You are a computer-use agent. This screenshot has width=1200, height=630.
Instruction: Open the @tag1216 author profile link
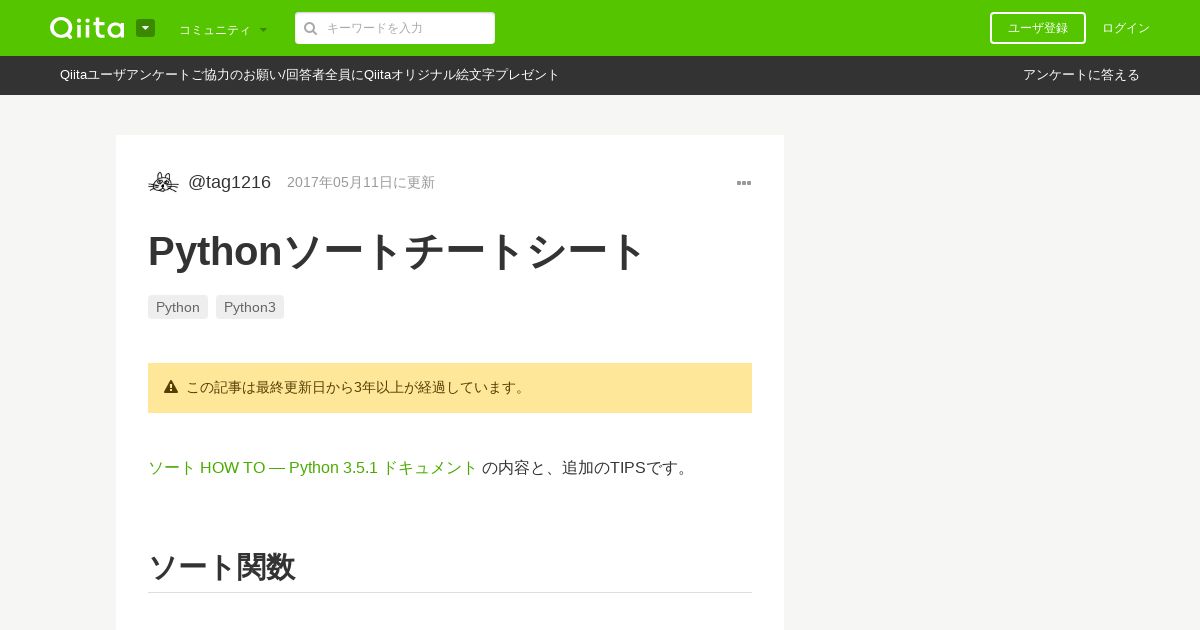229,182
